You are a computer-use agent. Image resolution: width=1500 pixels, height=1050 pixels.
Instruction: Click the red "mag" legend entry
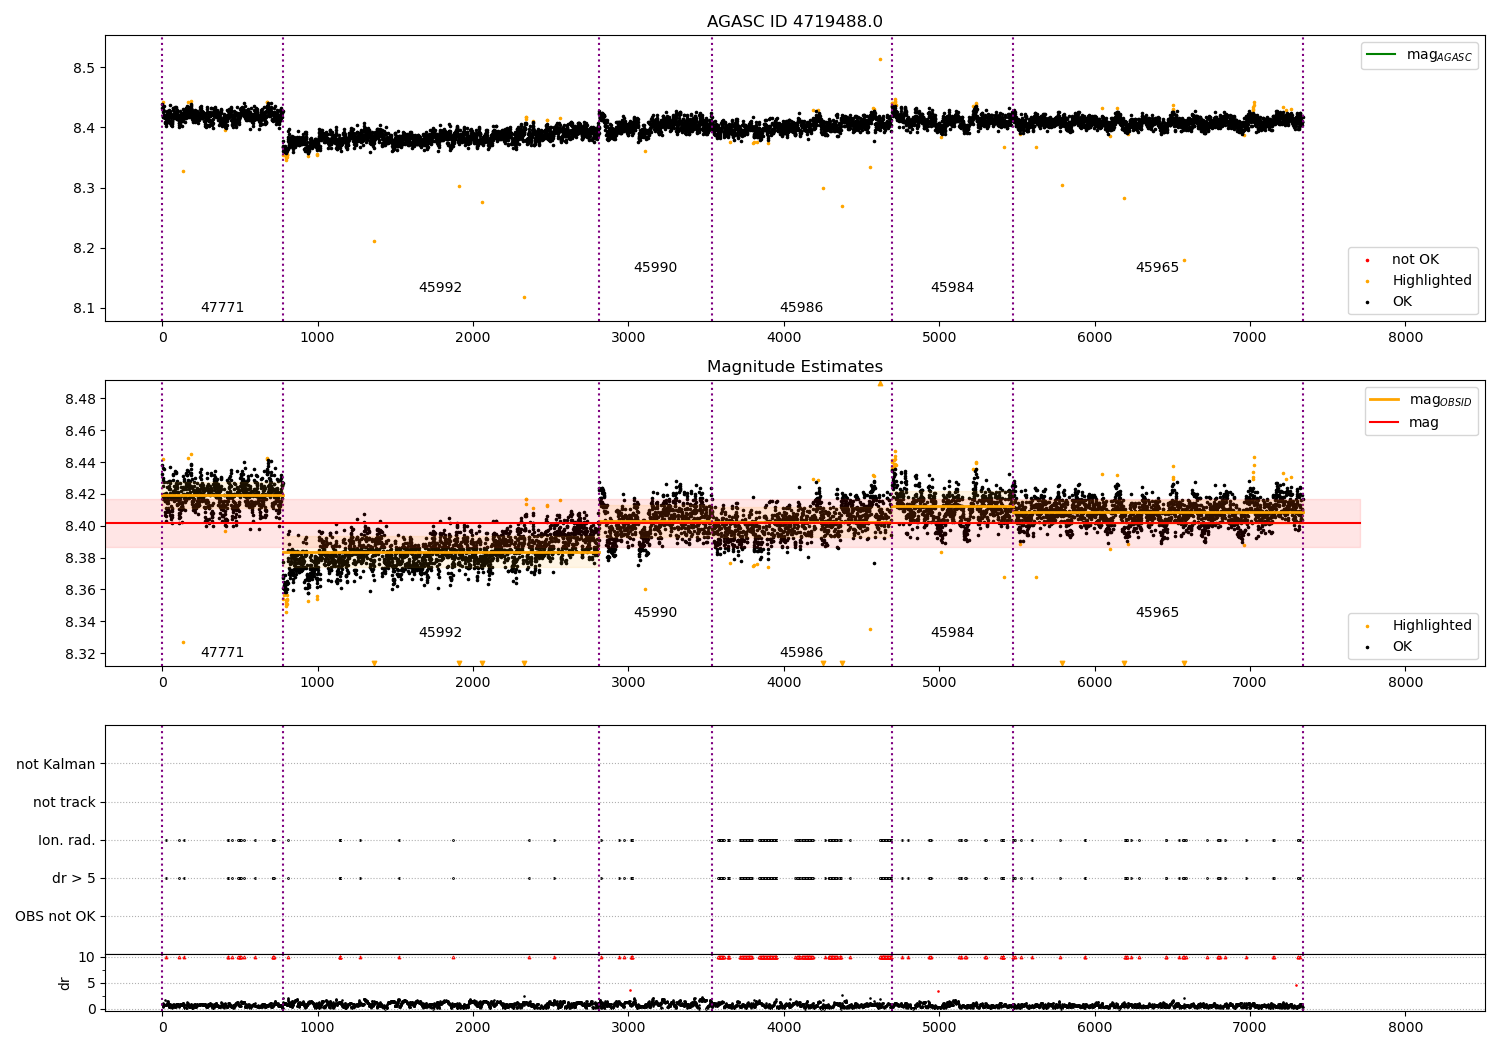(x=1424, y=423)
